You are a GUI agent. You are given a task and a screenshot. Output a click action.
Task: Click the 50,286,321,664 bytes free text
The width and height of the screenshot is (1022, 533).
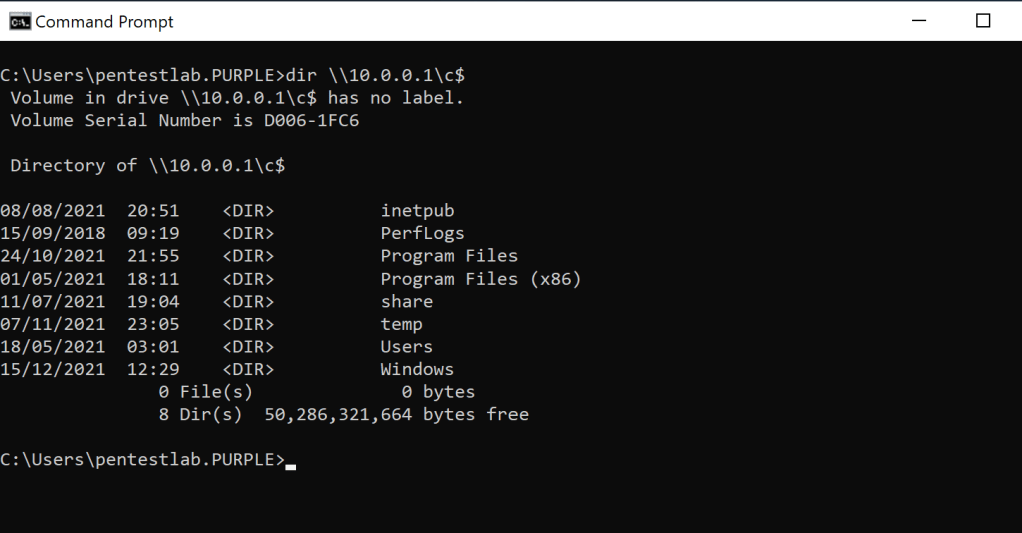click(396, 414)
